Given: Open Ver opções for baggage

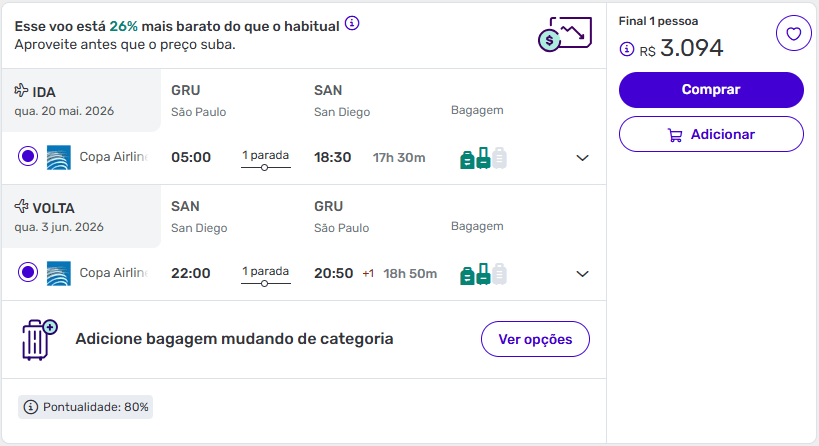Looking at the screenshot, I should tap(535, 339).
